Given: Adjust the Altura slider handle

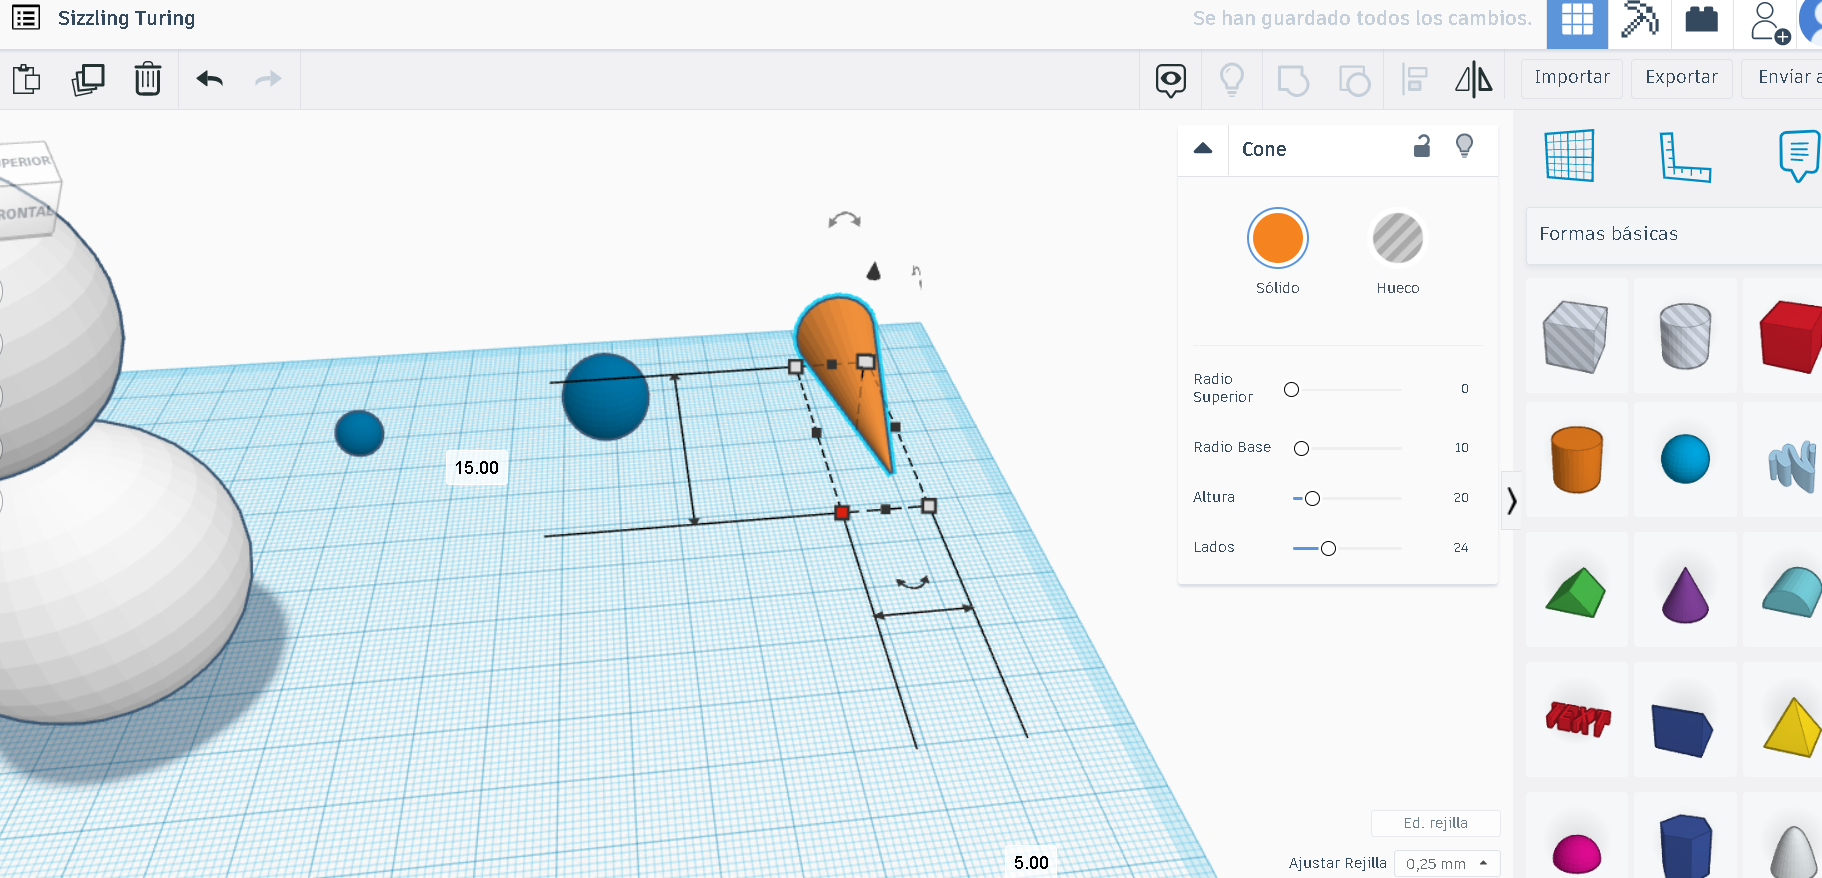Looking at the screenshot, I should click(x=1312, y=498).
